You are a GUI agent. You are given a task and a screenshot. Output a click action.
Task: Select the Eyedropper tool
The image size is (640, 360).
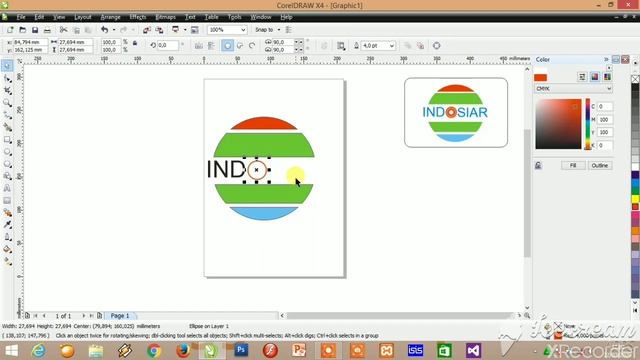(7, 225)
